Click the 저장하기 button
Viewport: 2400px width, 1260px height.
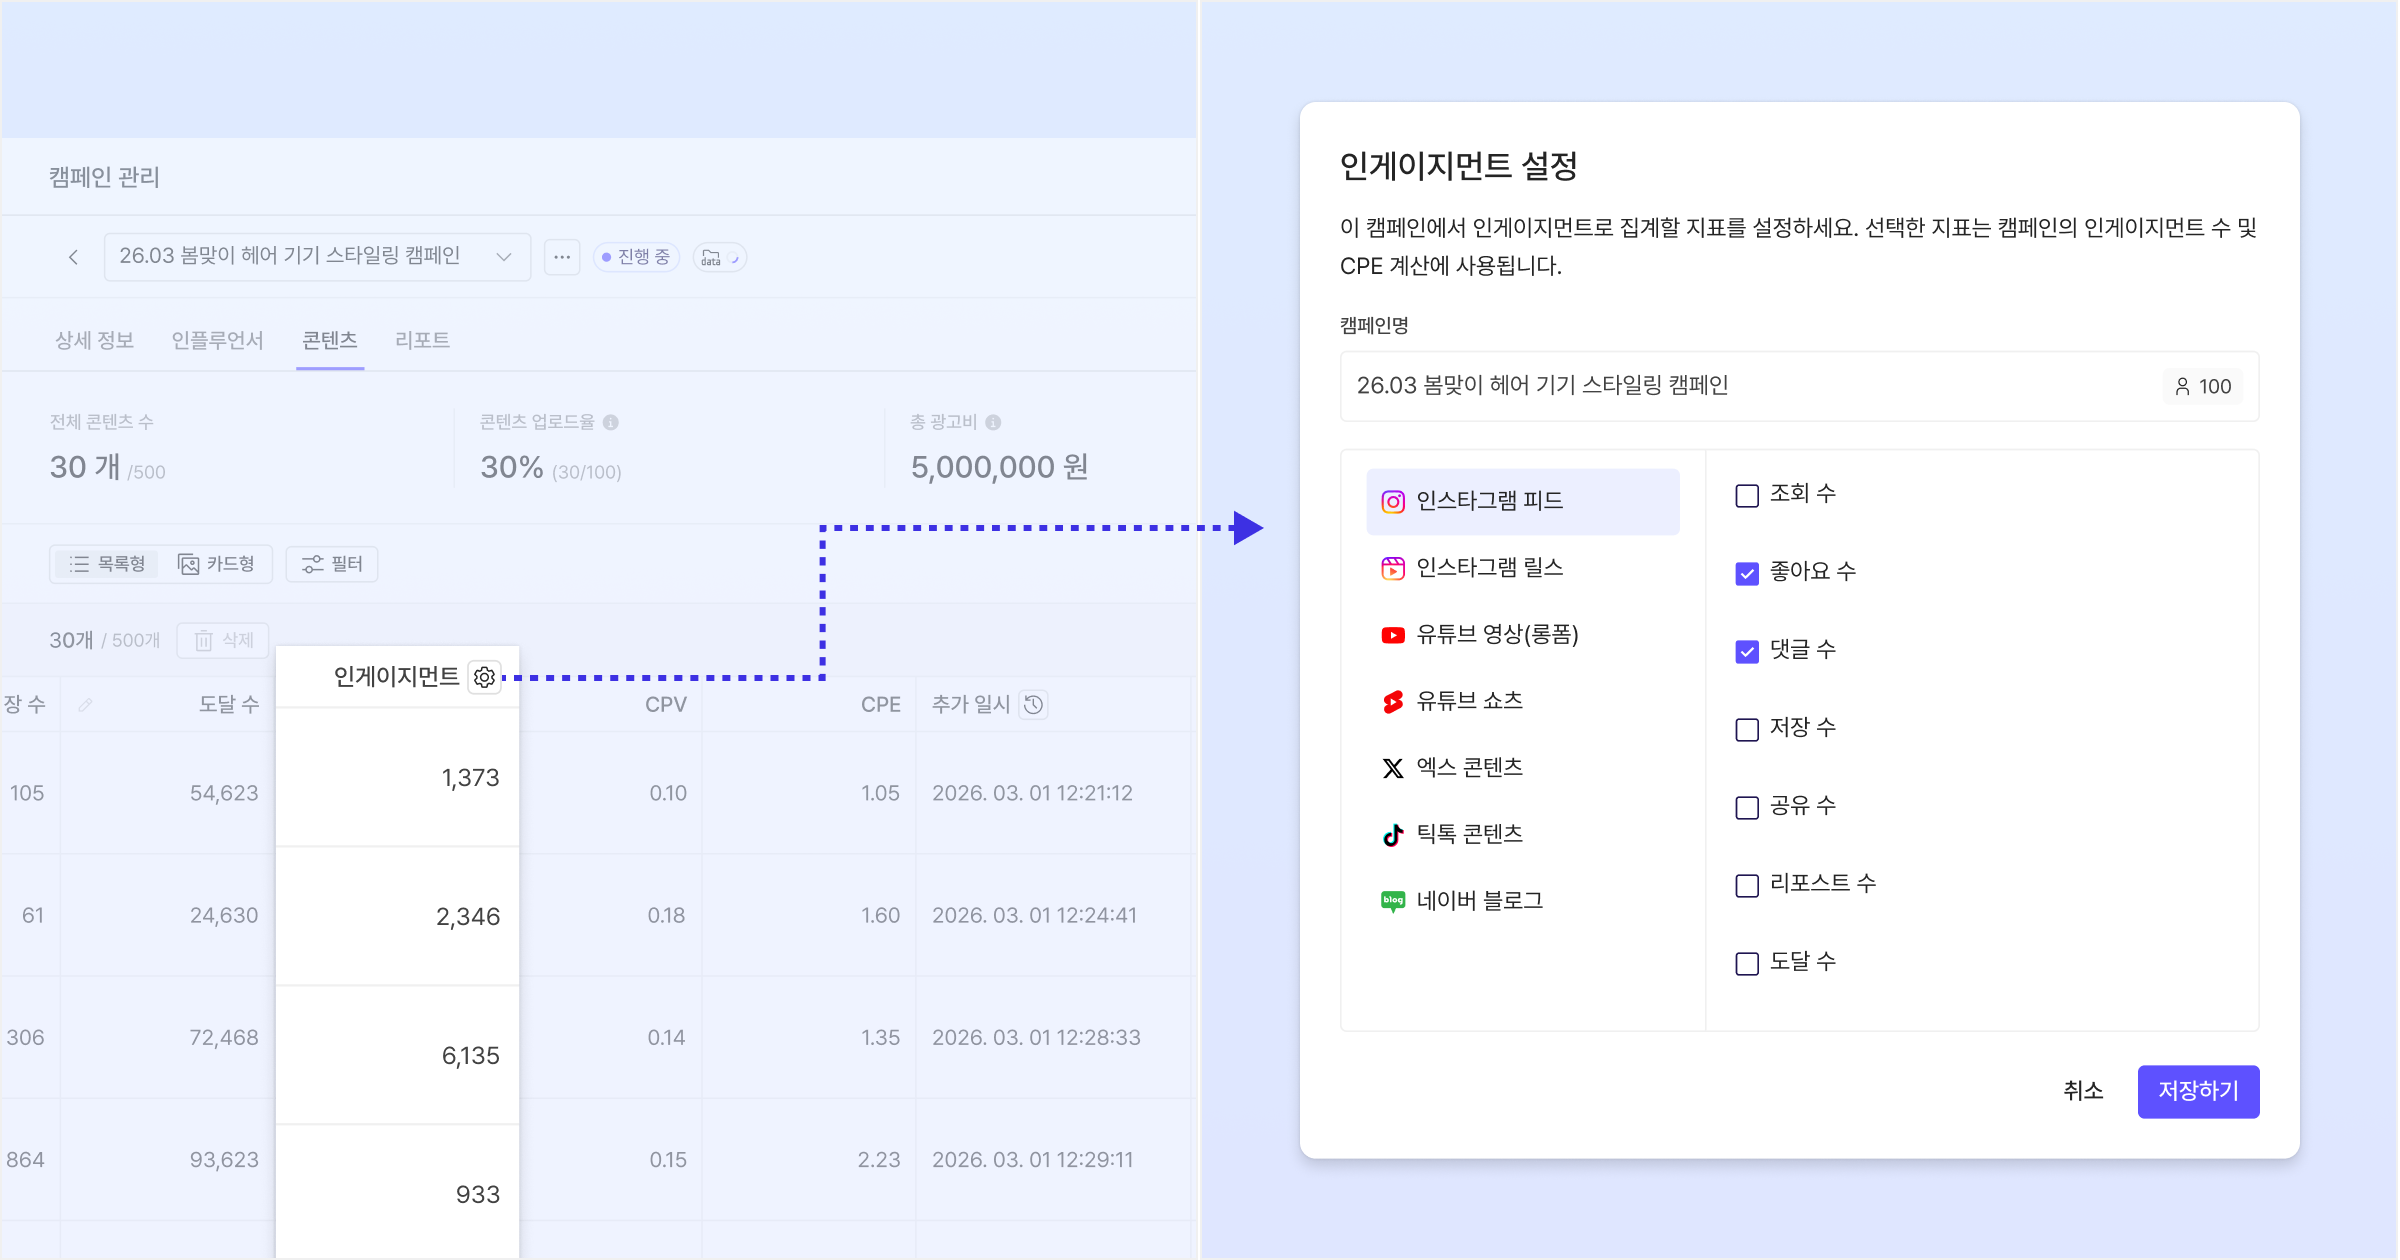point(2197,1091)
